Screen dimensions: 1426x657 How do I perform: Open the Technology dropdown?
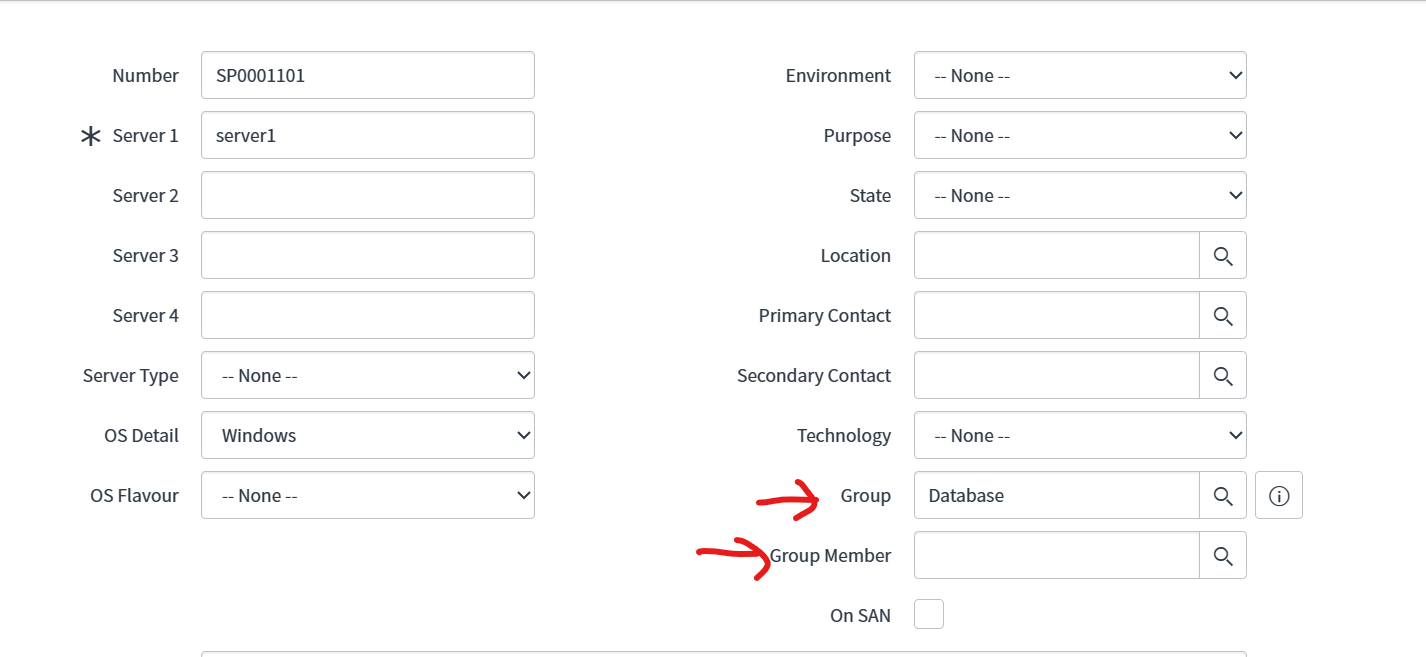tap(1080, 435)
